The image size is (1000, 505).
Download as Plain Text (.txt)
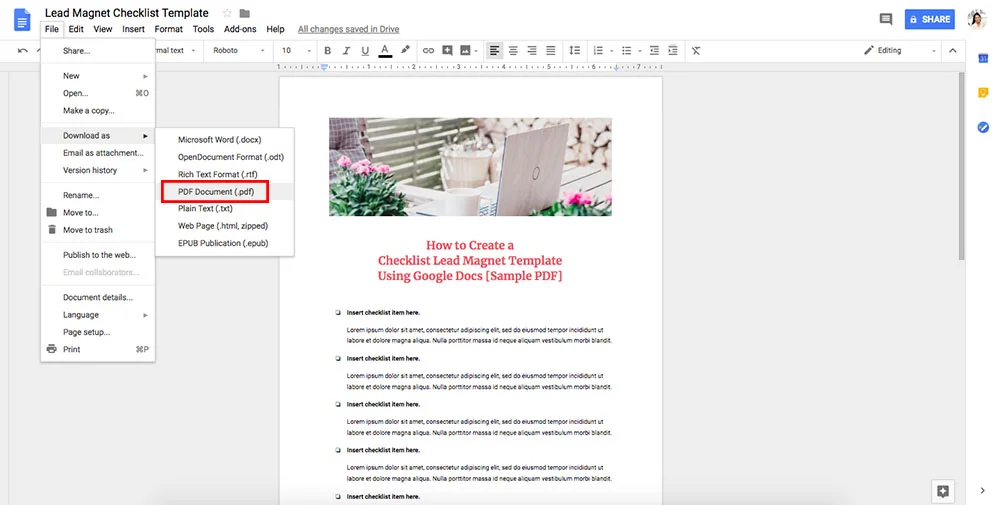224,209
